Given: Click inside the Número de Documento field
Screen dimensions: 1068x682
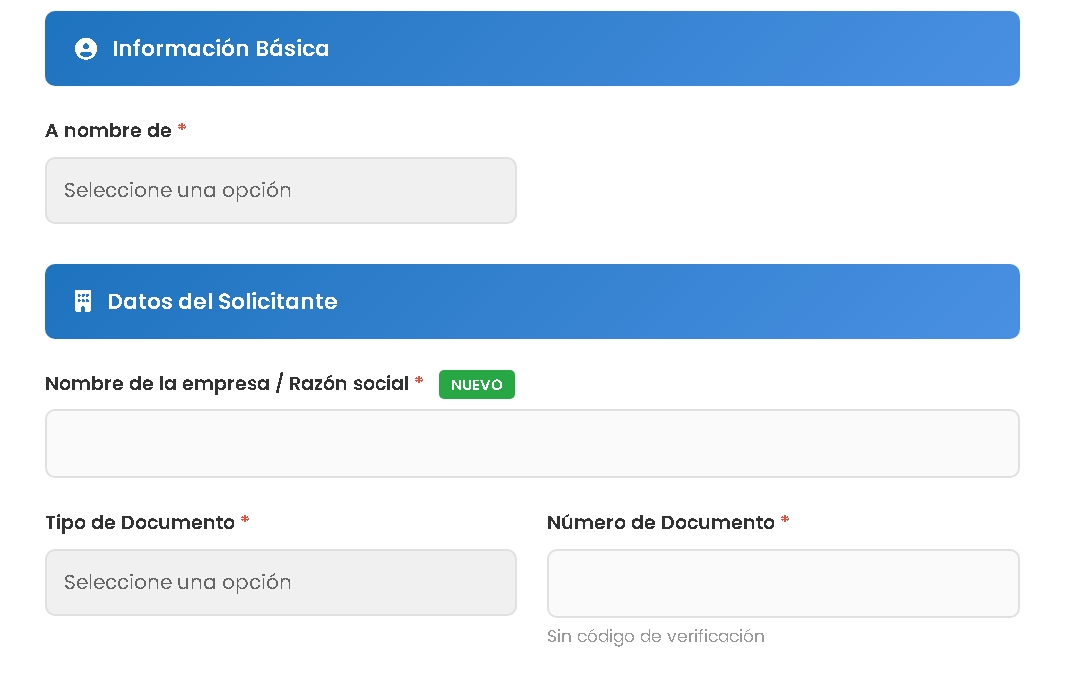Looking at the screenshot, I should (782, 583).
